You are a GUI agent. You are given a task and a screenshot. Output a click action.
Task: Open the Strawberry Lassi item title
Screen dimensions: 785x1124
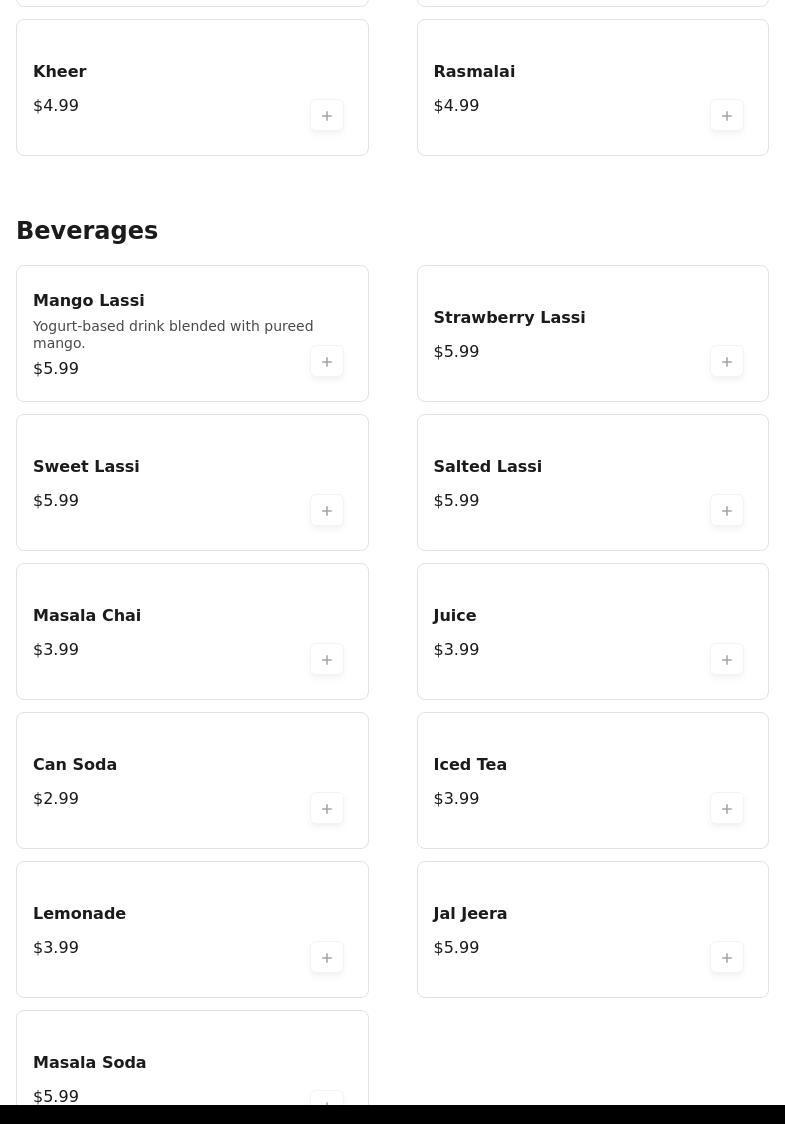[x=509, y=317]
